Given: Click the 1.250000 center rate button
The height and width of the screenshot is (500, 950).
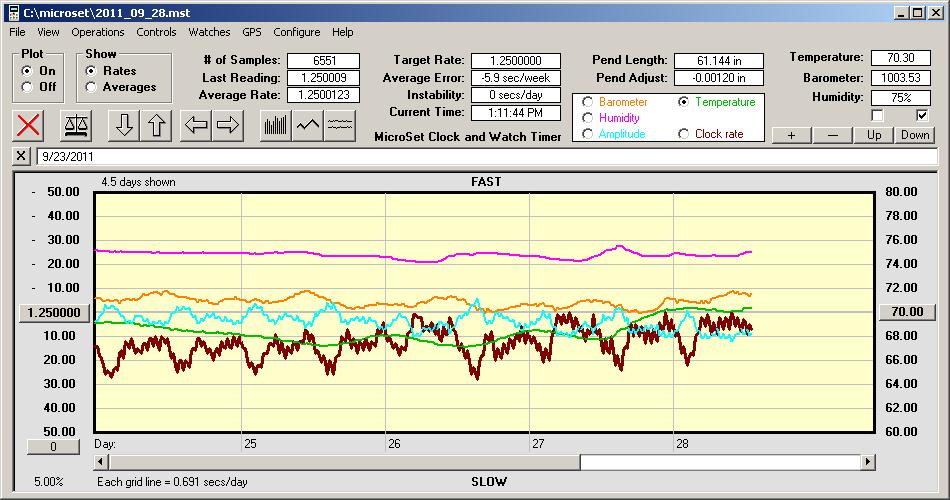Looking at the screenshot, I should tap(54, 313).
